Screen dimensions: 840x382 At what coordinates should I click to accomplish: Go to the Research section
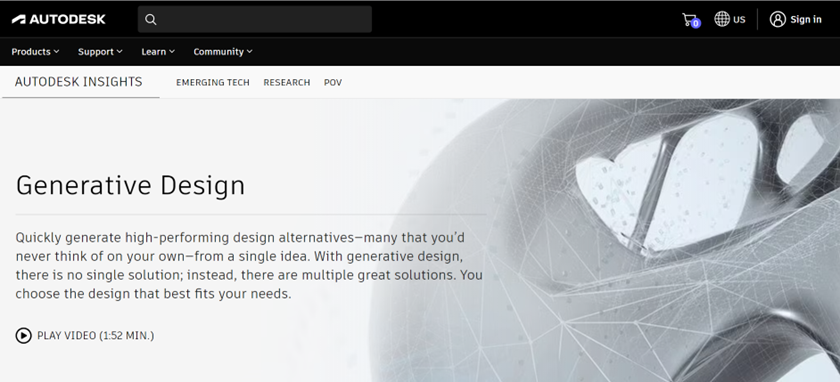(x=287, y=83)
